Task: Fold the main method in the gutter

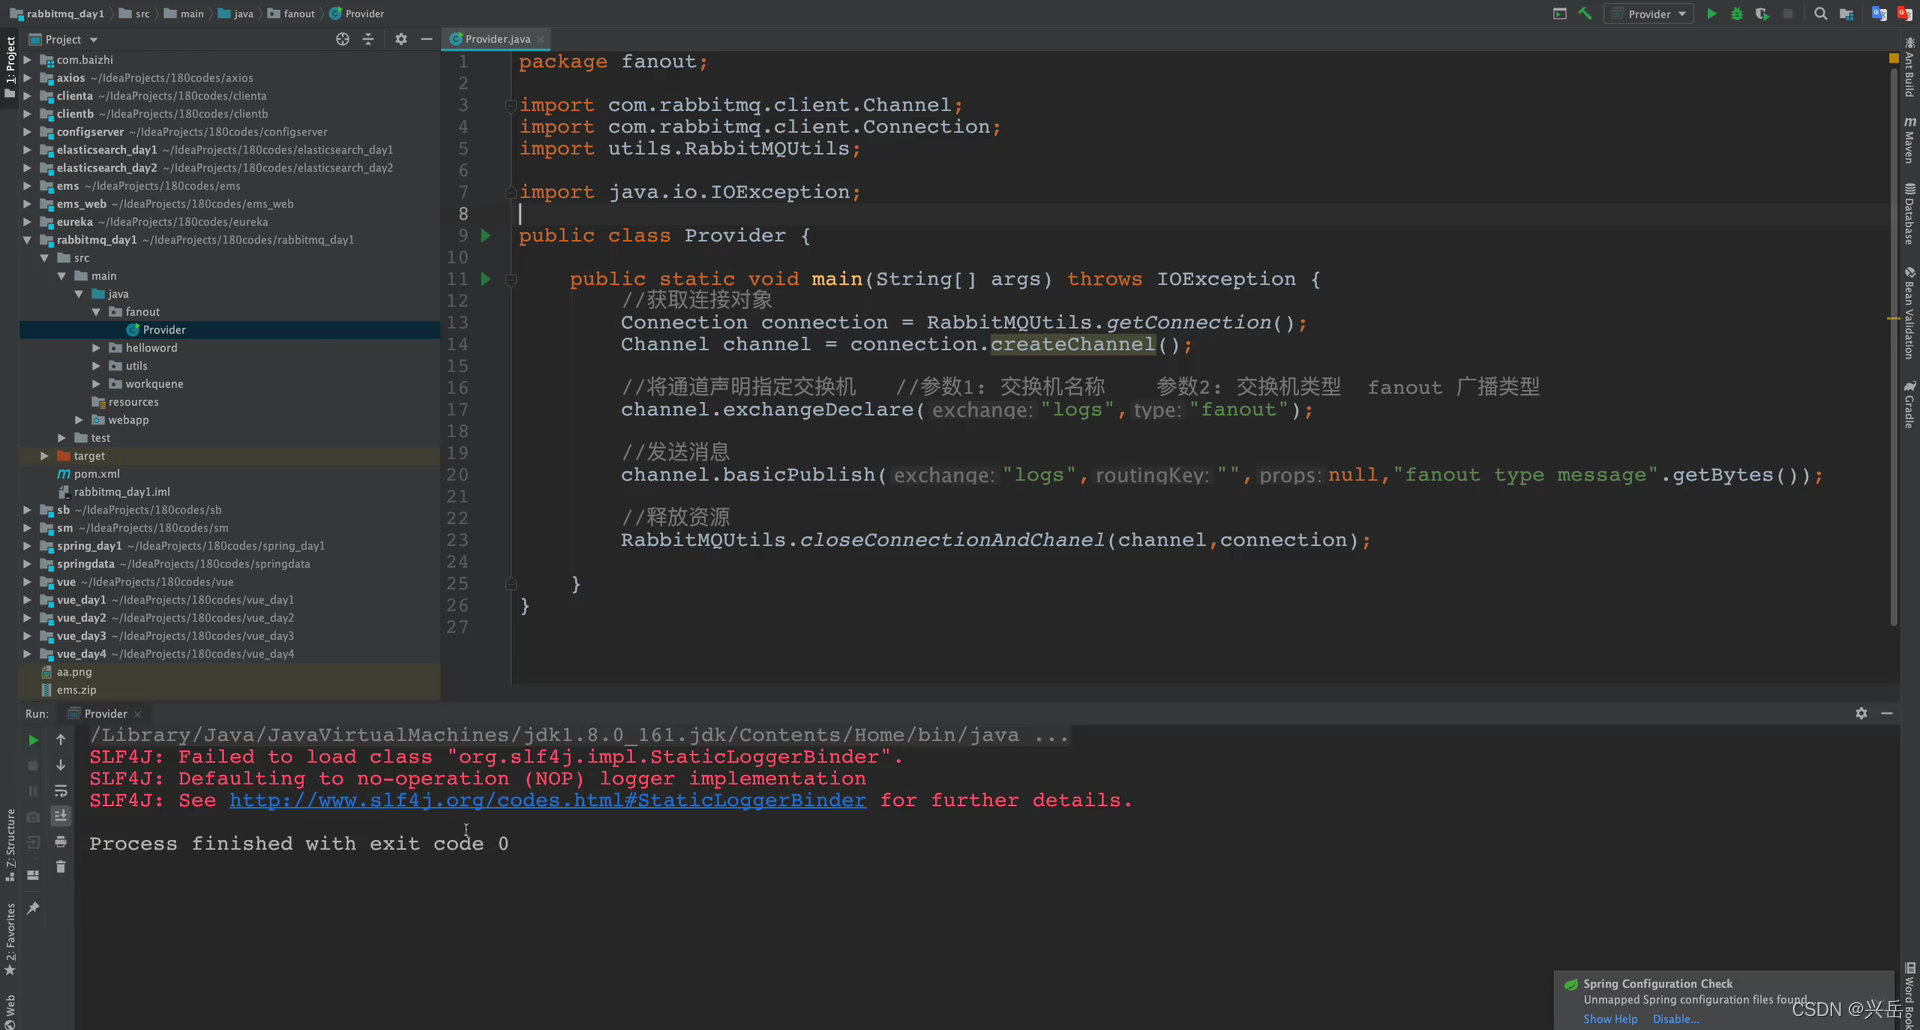Action: (x=511, y=280)
